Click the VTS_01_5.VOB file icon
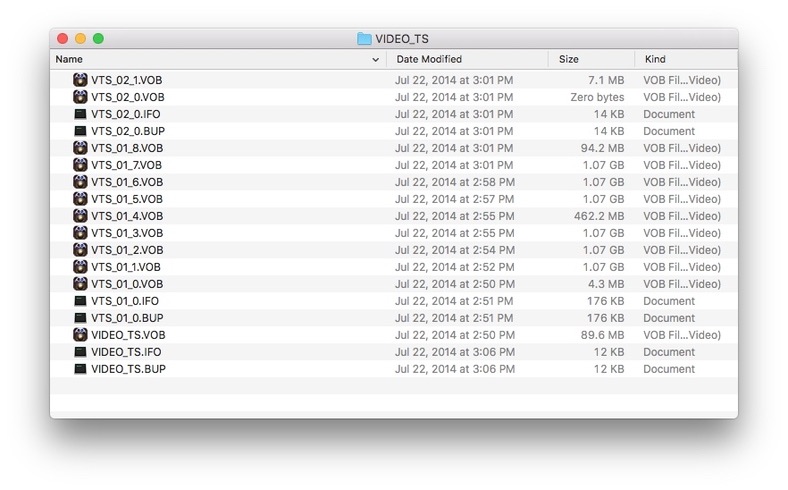This screenshot has width=788, height=490. pos(80,199)
